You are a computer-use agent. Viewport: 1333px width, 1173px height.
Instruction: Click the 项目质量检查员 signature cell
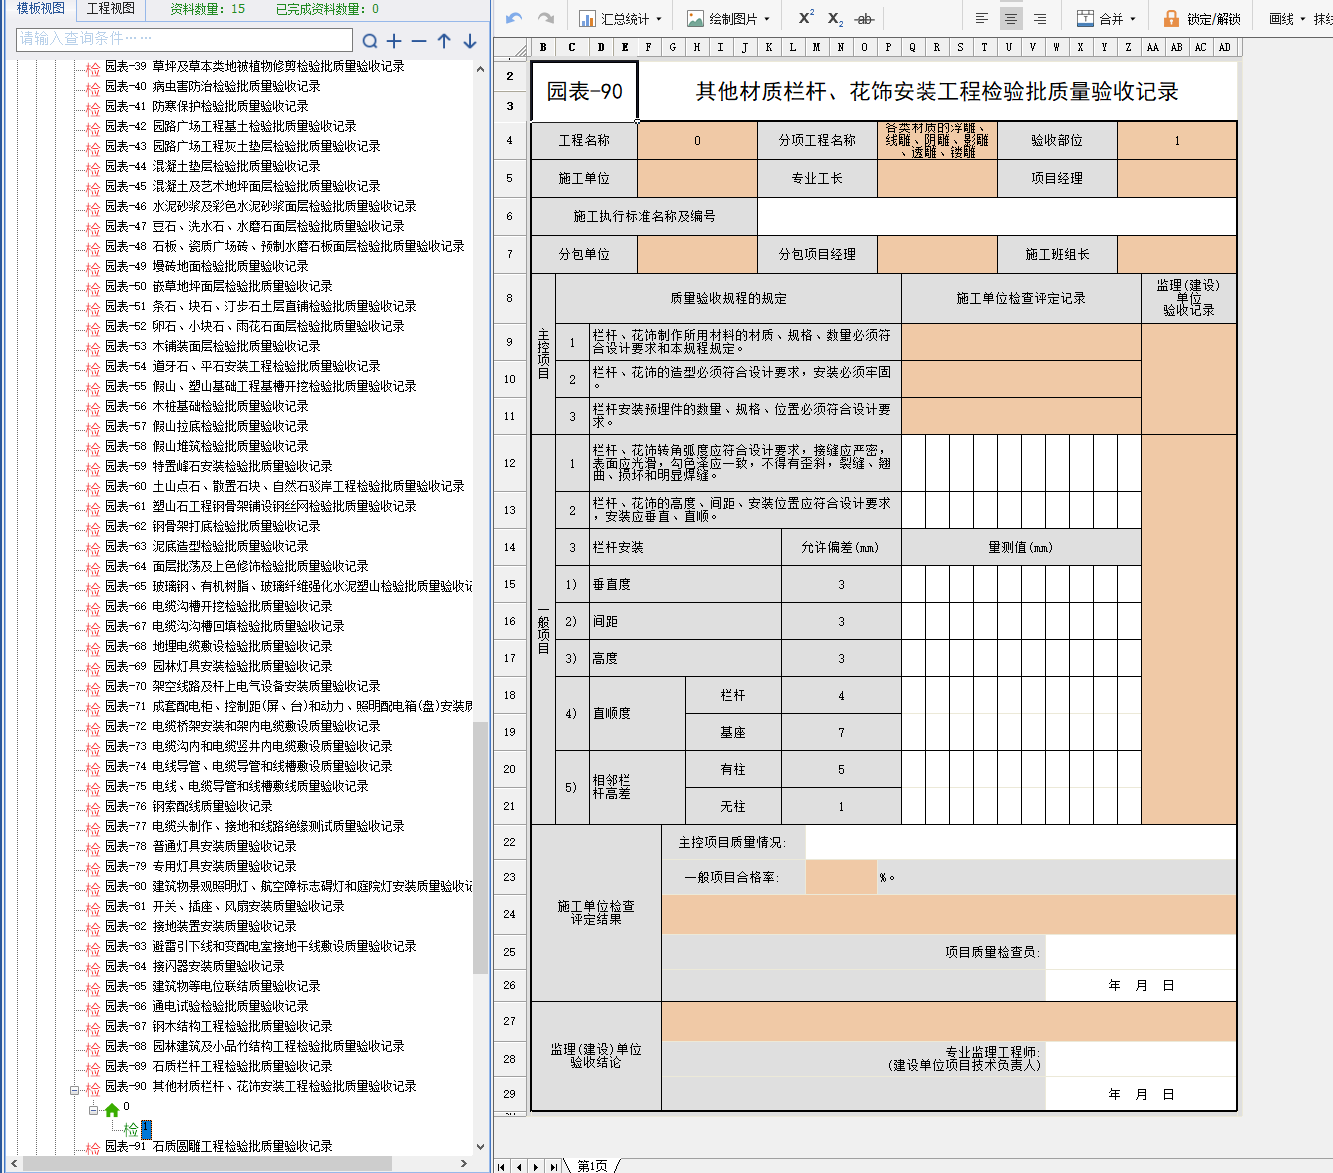click(x=1141, y=952)
